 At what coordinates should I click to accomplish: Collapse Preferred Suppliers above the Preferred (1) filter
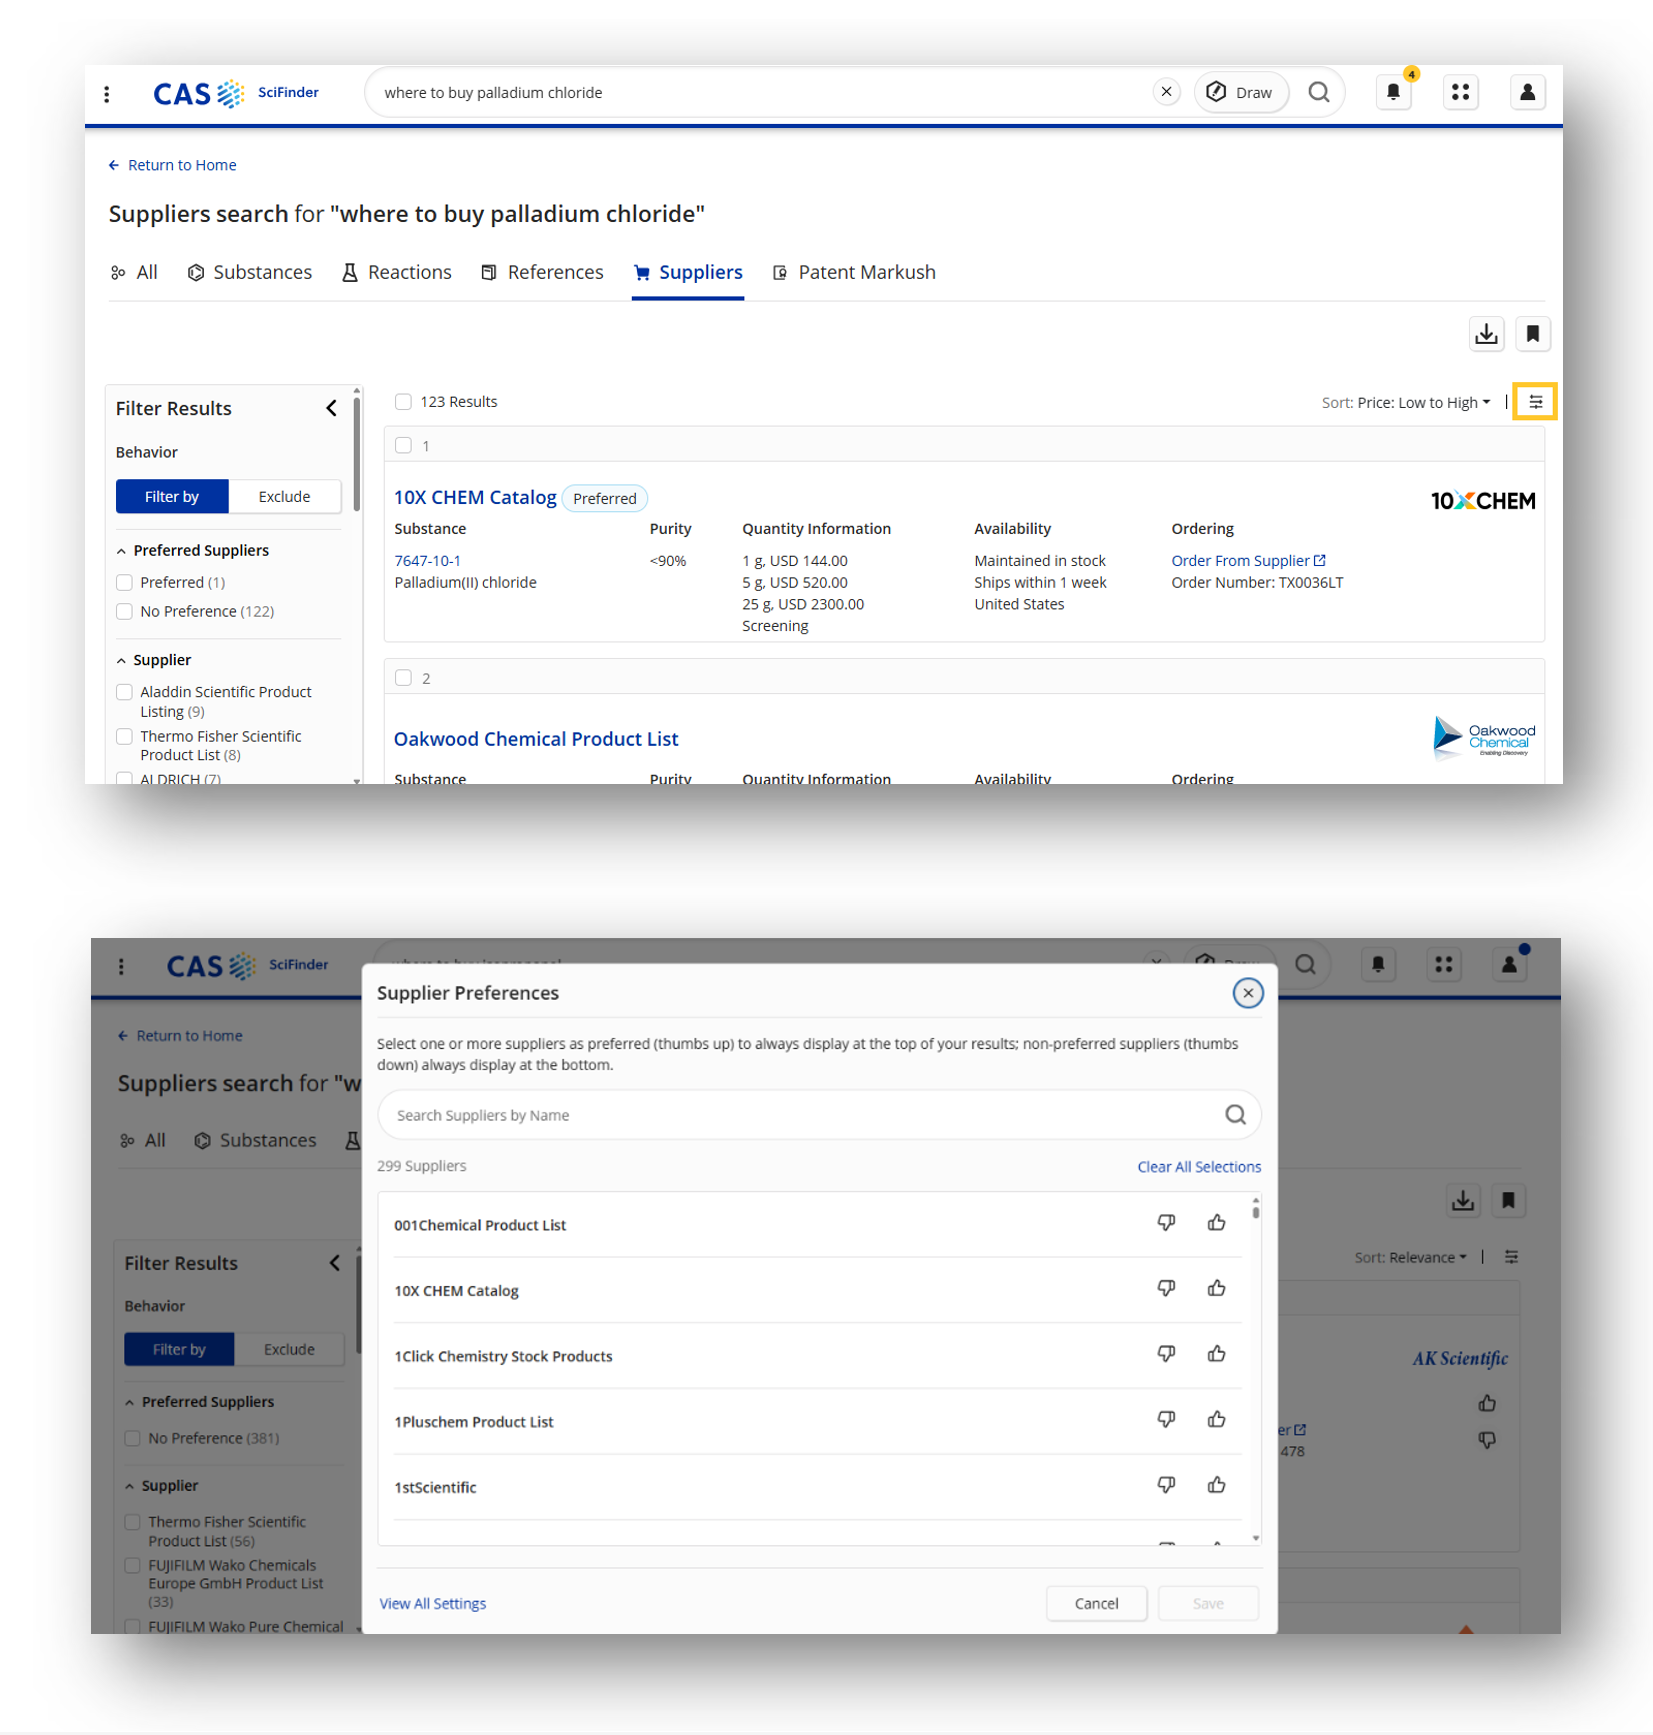(x=121, y=551)
